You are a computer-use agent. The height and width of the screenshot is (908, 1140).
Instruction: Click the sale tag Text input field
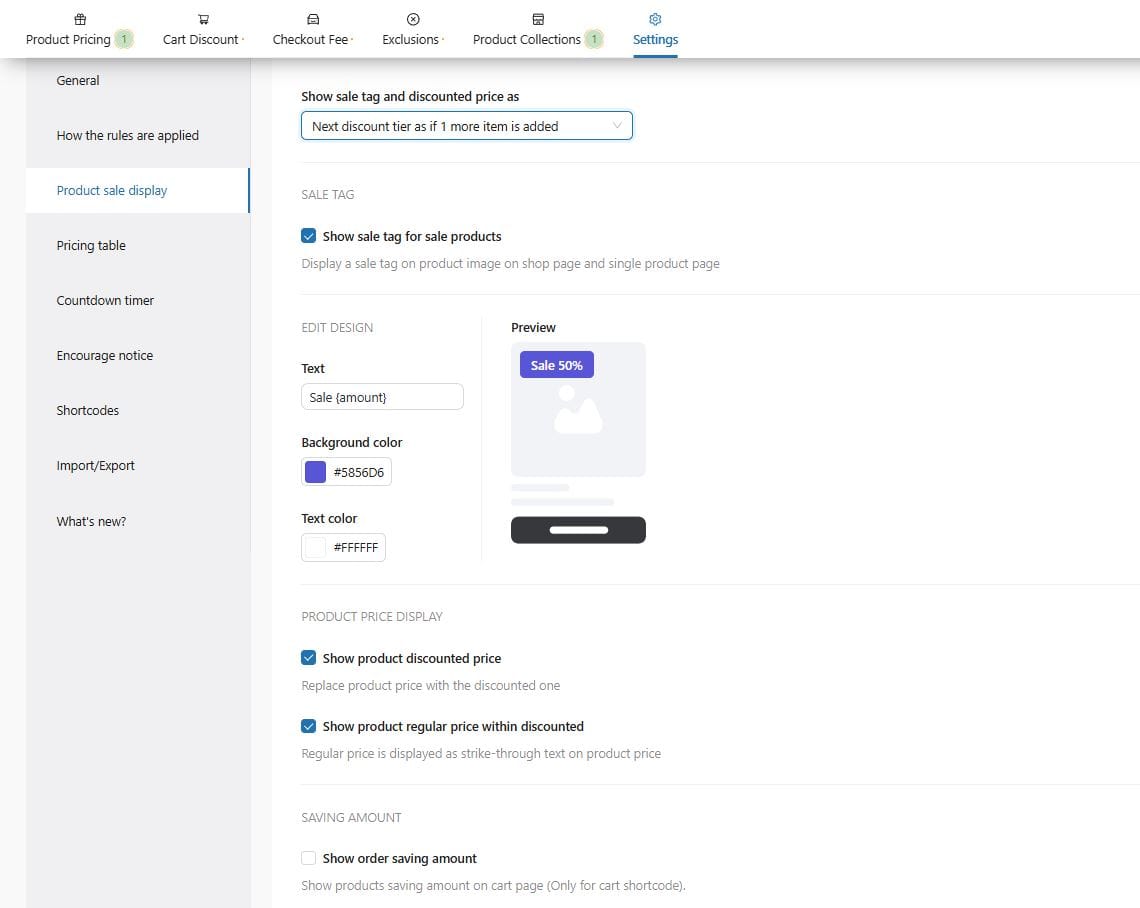(382, 397)
